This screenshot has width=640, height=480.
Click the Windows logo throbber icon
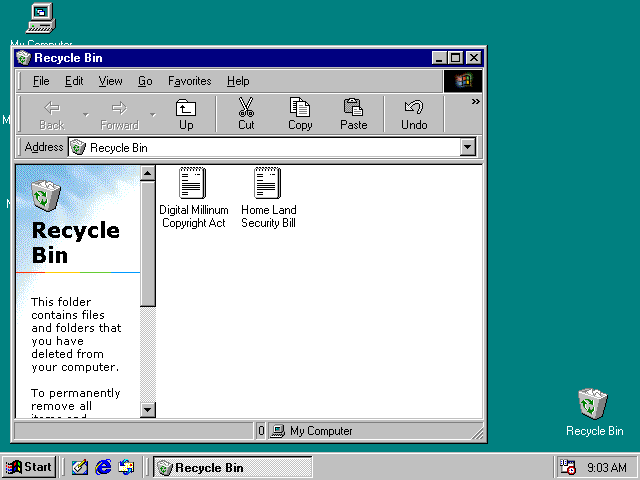(463, 81)
